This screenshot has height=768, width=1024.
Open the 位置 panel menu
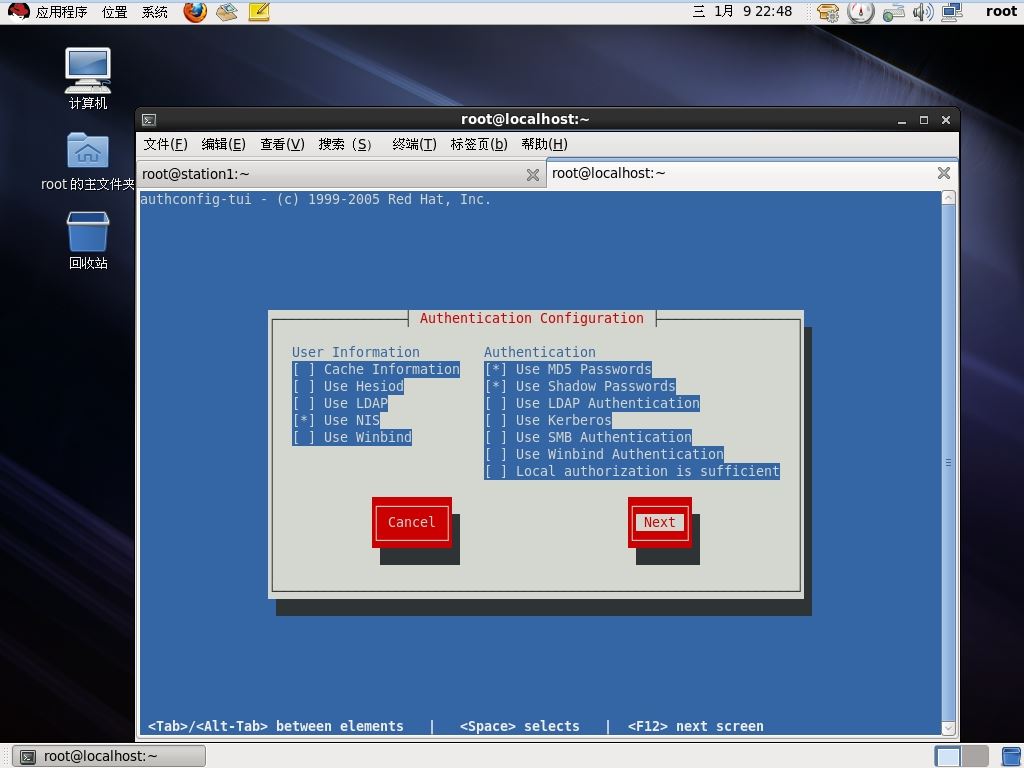coord(114,12)
